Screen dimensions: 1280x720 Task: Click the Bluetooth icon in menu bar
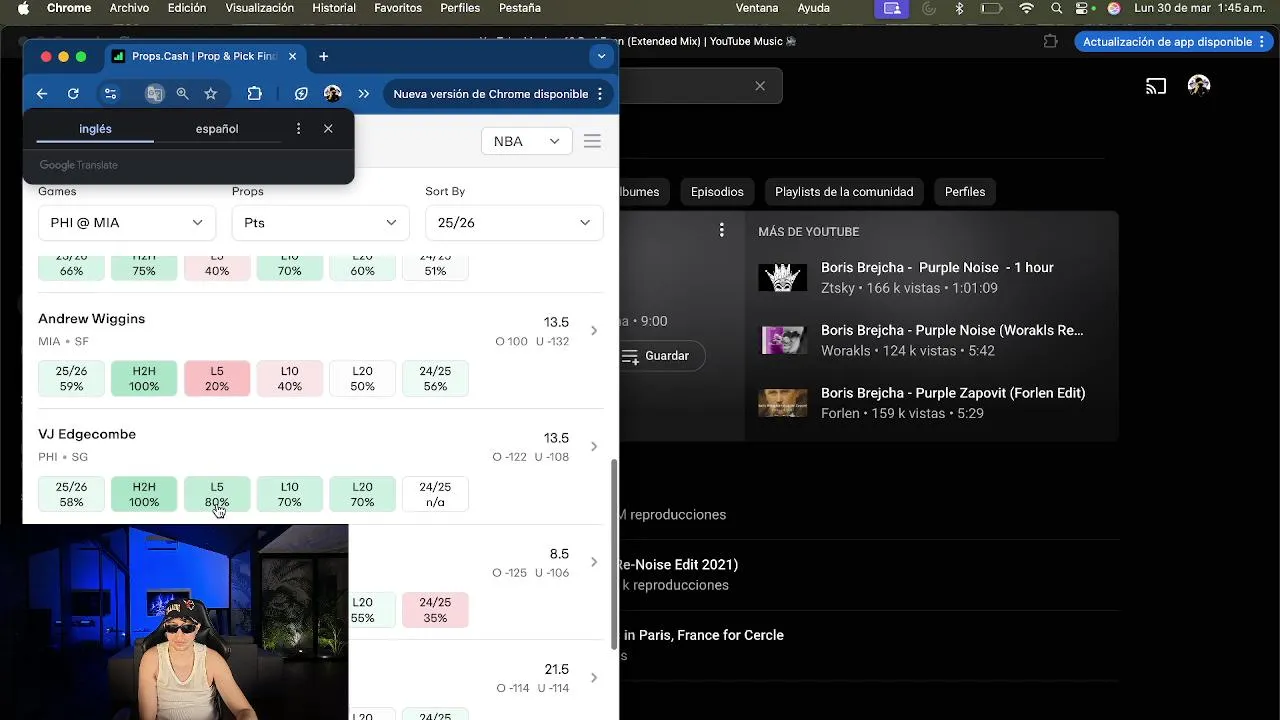959,8
